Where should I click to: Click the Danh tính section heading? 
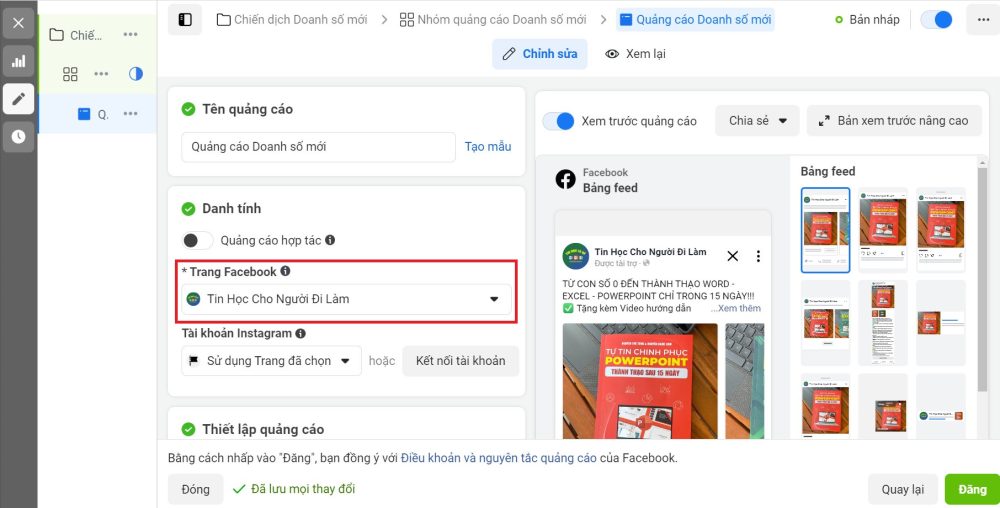(x=232, y=208)
